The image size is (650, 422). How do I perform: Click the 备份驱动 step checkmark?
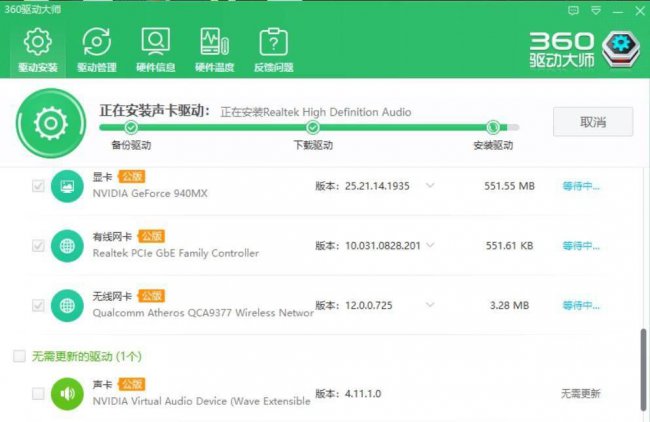pos(131,127)
